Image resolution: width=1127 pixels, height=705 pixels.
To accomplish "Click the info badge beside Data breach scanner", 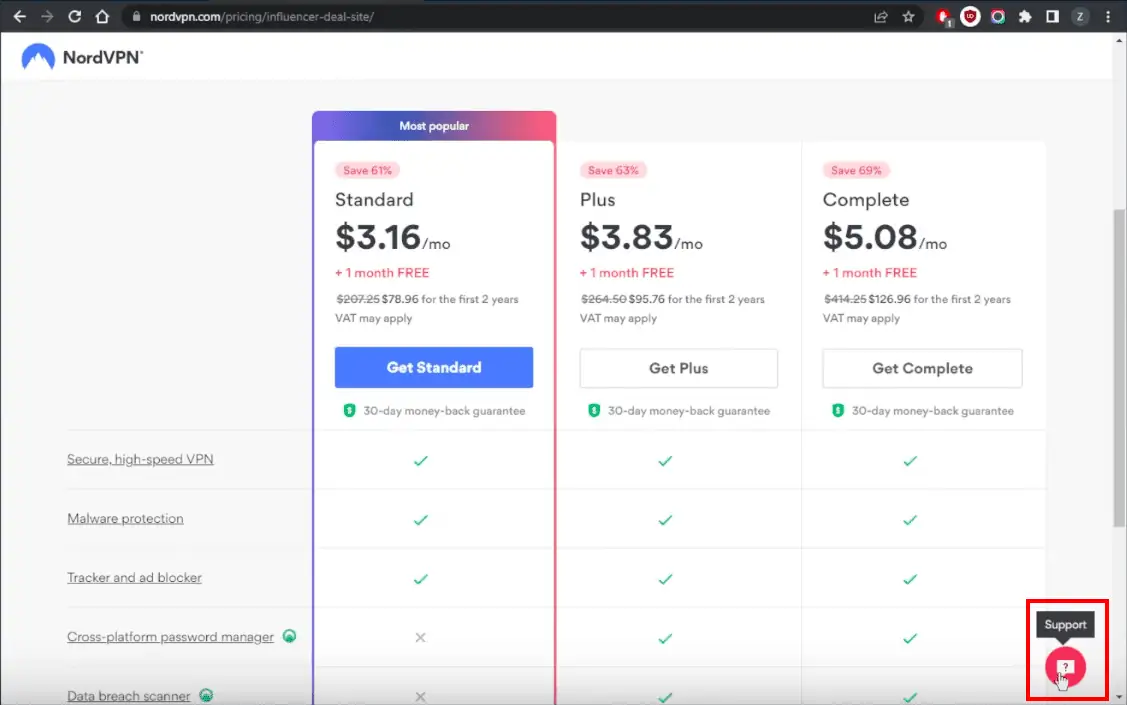I will [x=206, y=695].
